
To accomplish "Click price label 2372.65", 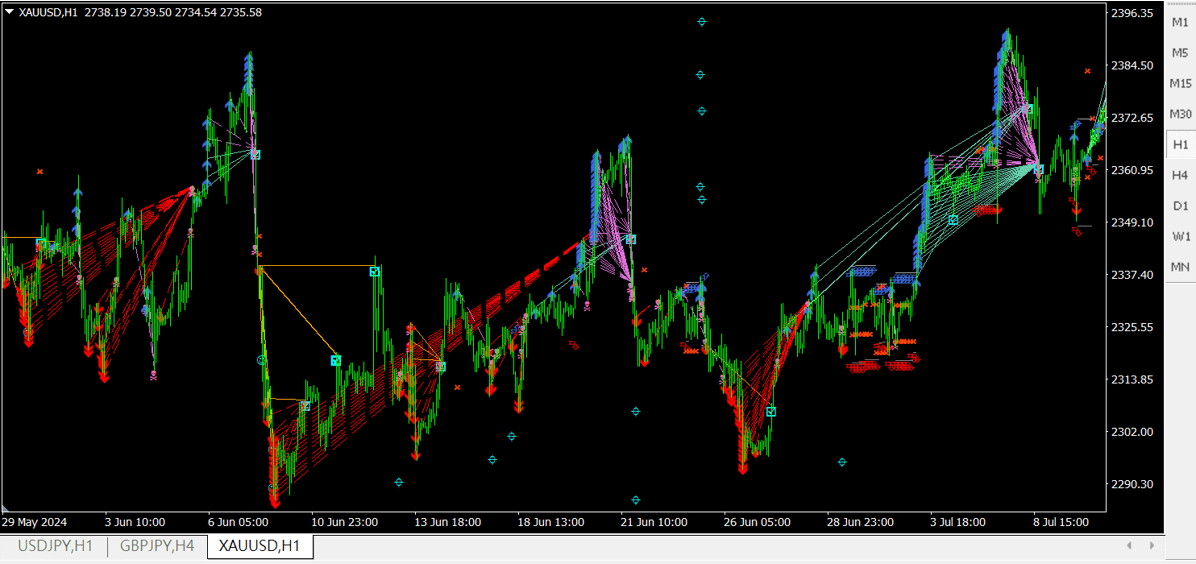I will click(1131, 118).
